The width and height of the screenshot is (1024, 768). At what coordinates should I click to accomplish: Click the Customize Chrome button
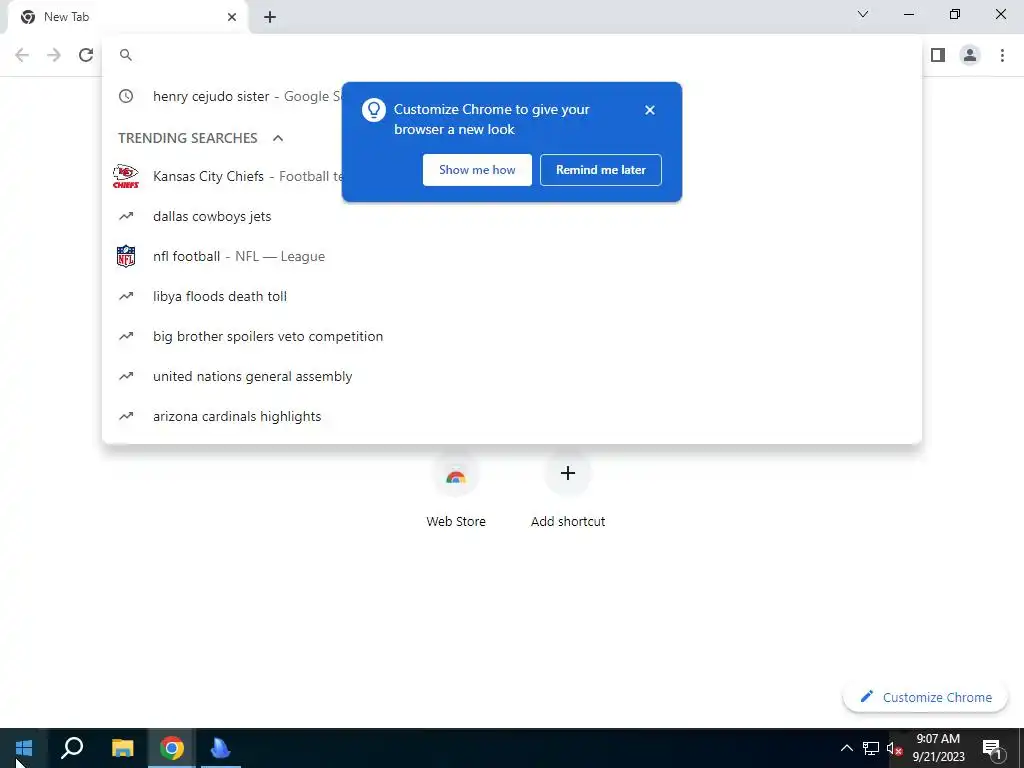click(925, 697)
